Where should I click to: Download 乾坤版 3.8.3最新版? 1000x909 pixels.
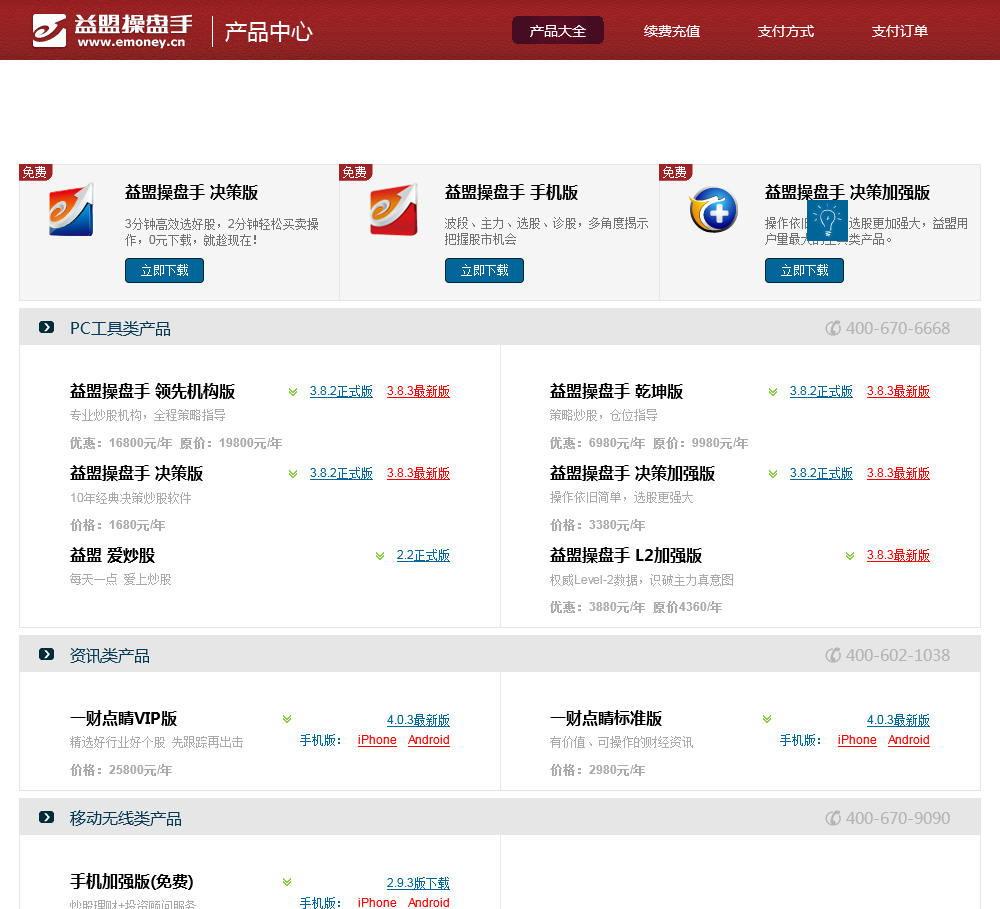coord(899,391)
